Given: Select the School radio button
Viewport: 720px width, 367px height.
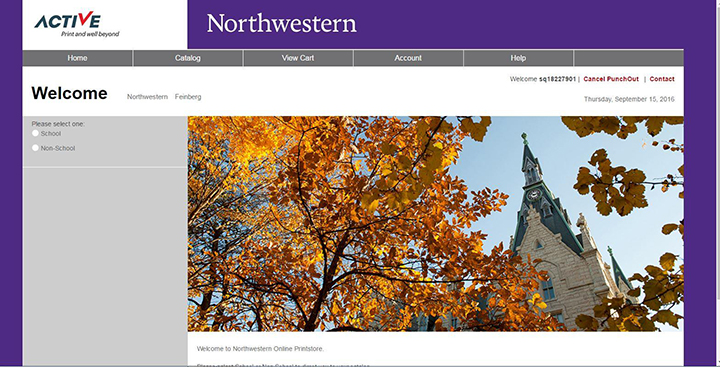Looking at the screenshot, I should click(x=35, y=133).
